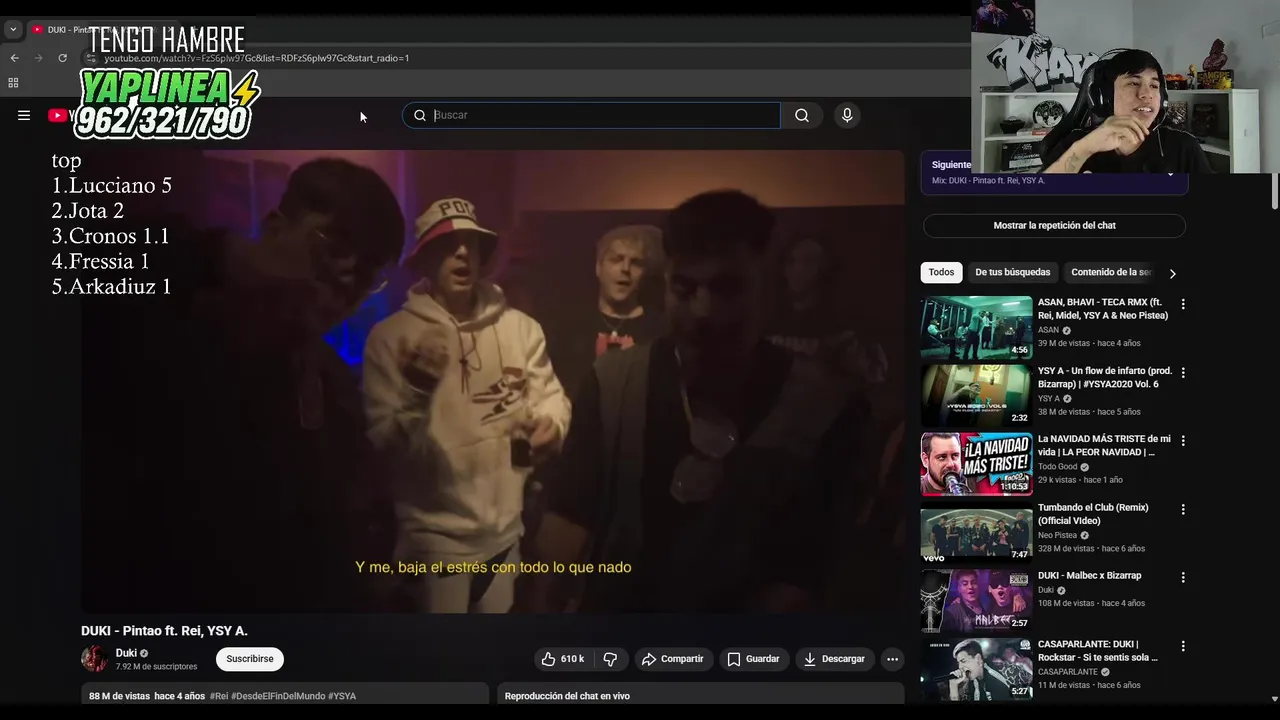Open CASAPARLANTE Rockstar thumbnail
Image resolution: width=1280 pixels, height=720 pixels.
(976, 669)
